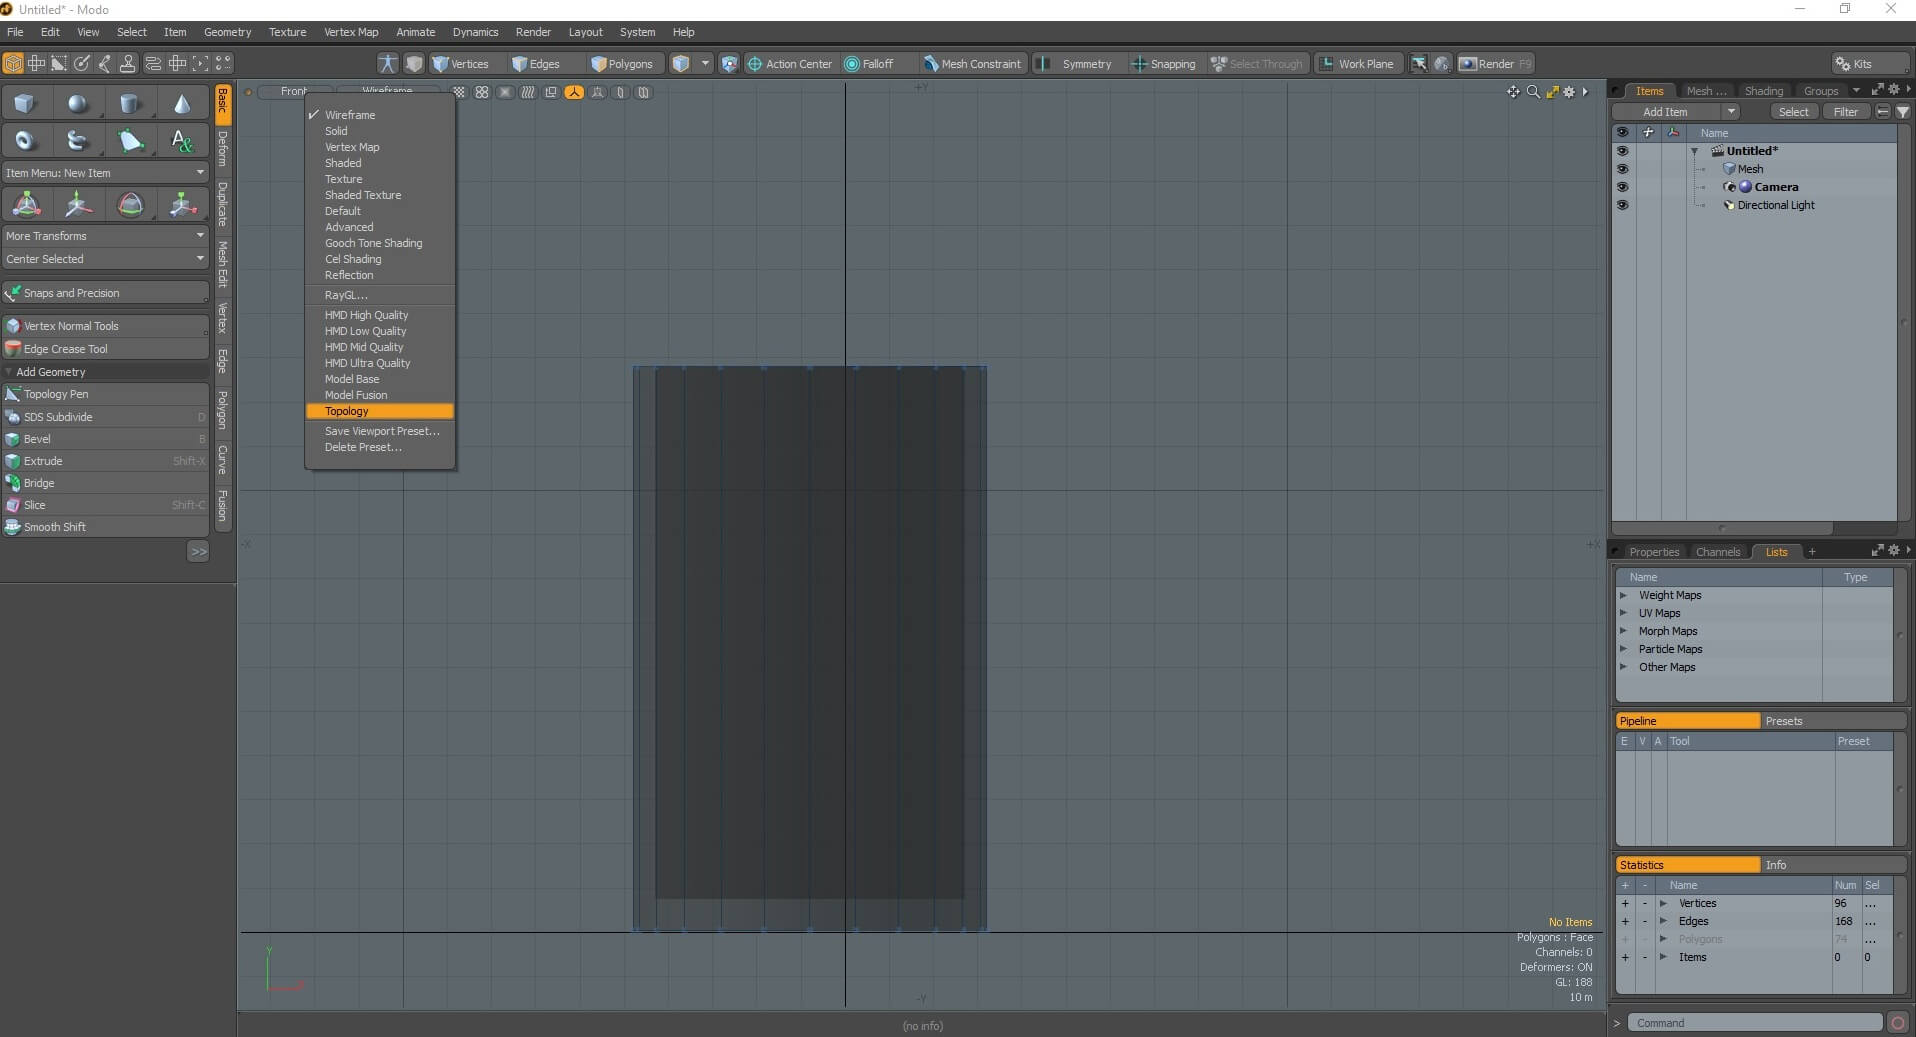
Task: Click the Snapping toolbar icon
Action: coord(1139,63)
